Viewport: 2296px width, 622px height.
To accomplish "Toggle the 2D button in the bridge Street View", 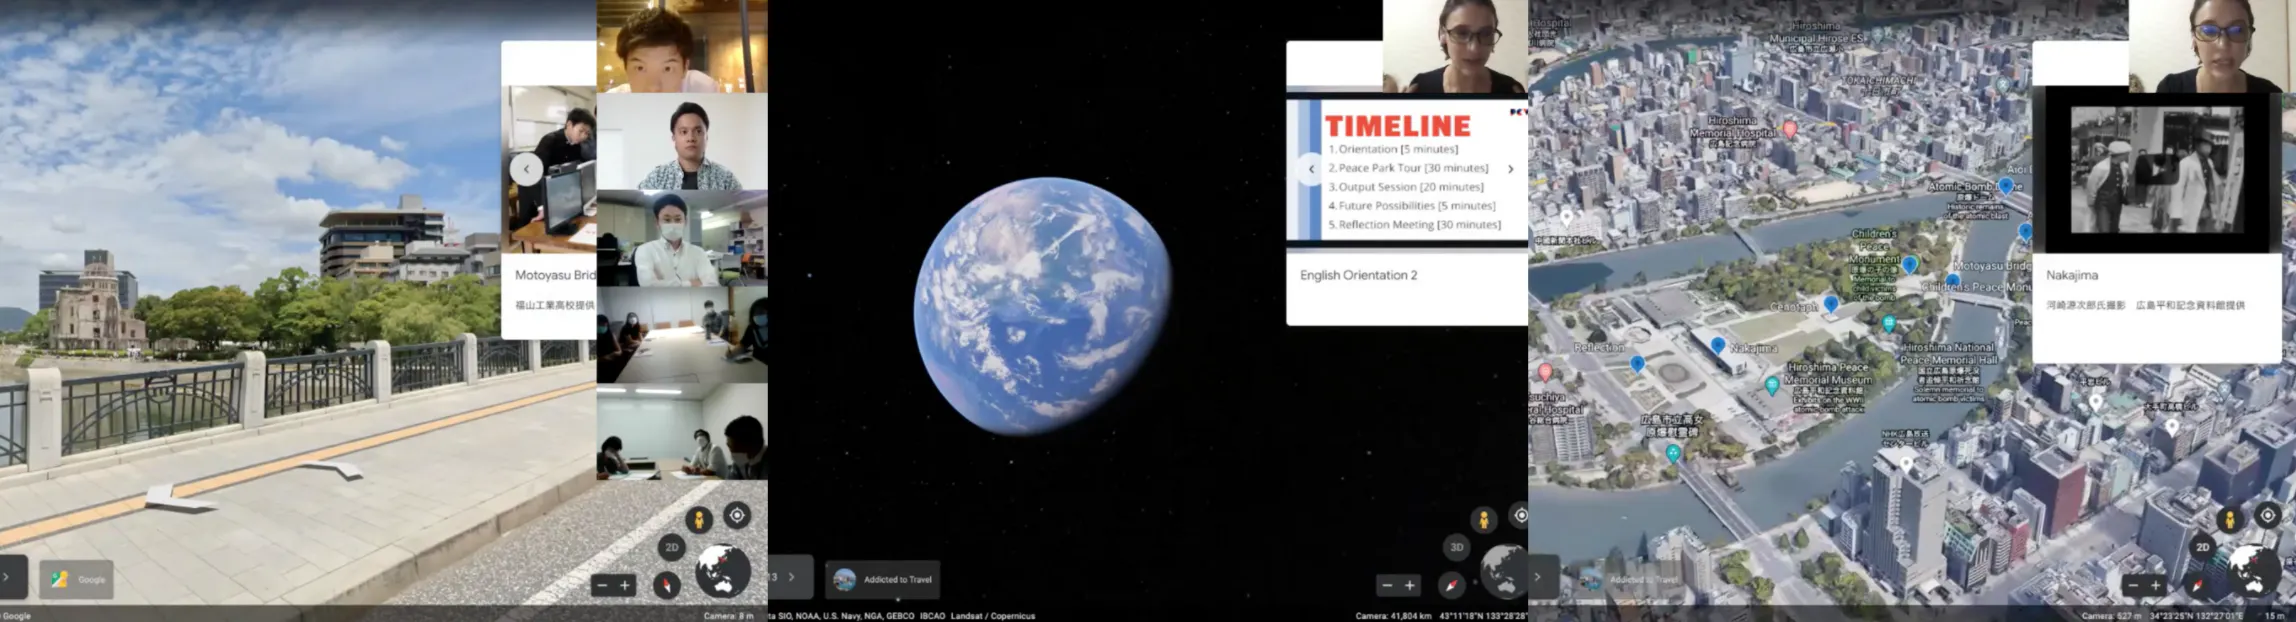I will click(672, 547).
